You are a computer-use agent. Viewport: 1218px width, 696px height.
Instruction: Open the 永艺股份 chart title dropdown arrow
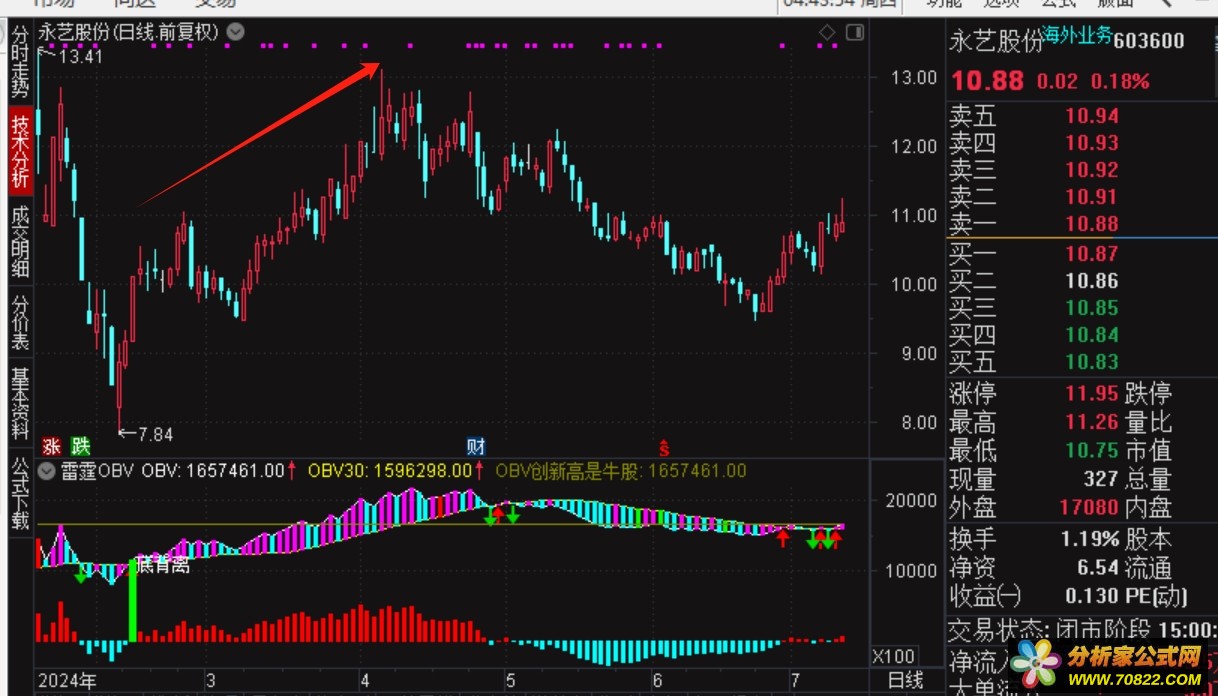coord(235,32)
